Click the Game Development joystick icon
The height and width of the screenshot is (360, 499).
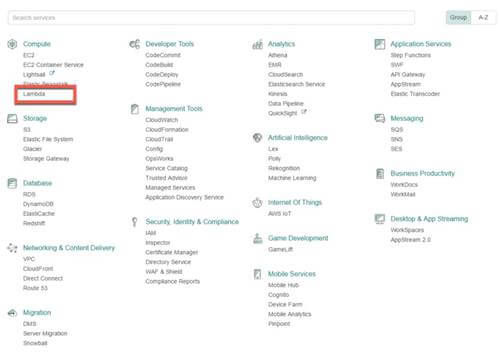(x=257, y=238)
